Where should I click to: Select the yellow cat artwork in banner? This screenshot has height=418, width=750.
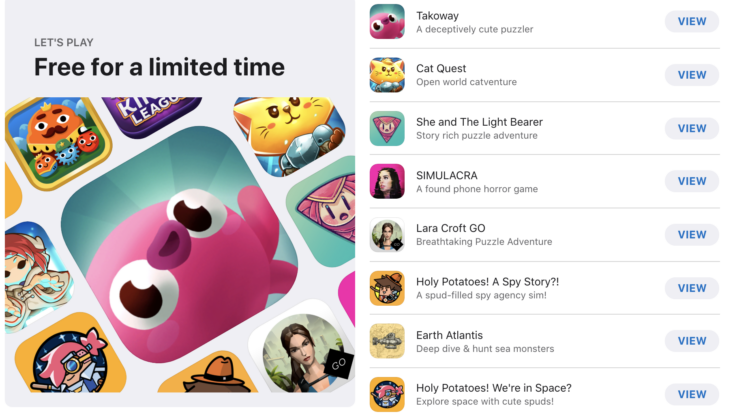(289, 134)
